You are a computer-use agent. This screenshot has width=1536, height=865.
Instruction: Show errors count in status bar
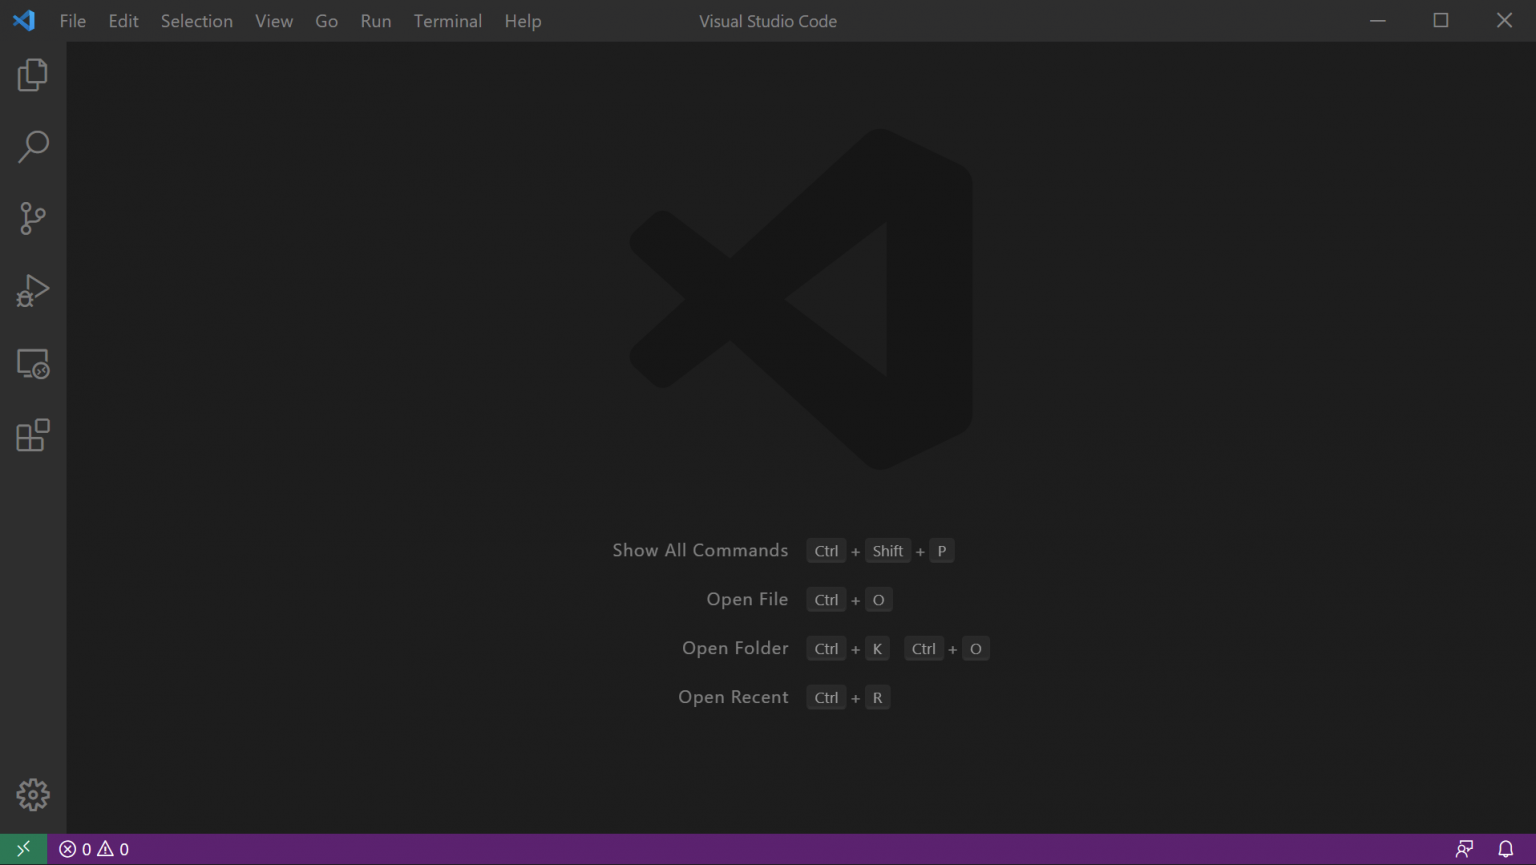[x=75, y=849]
